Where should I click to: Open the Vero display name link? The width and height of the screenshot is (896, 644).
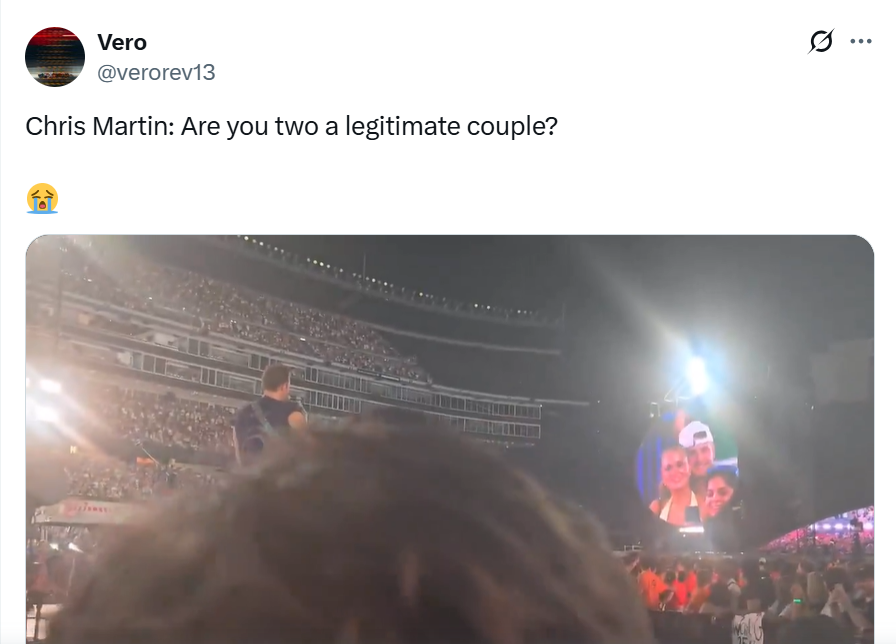(x=122, y=42)
